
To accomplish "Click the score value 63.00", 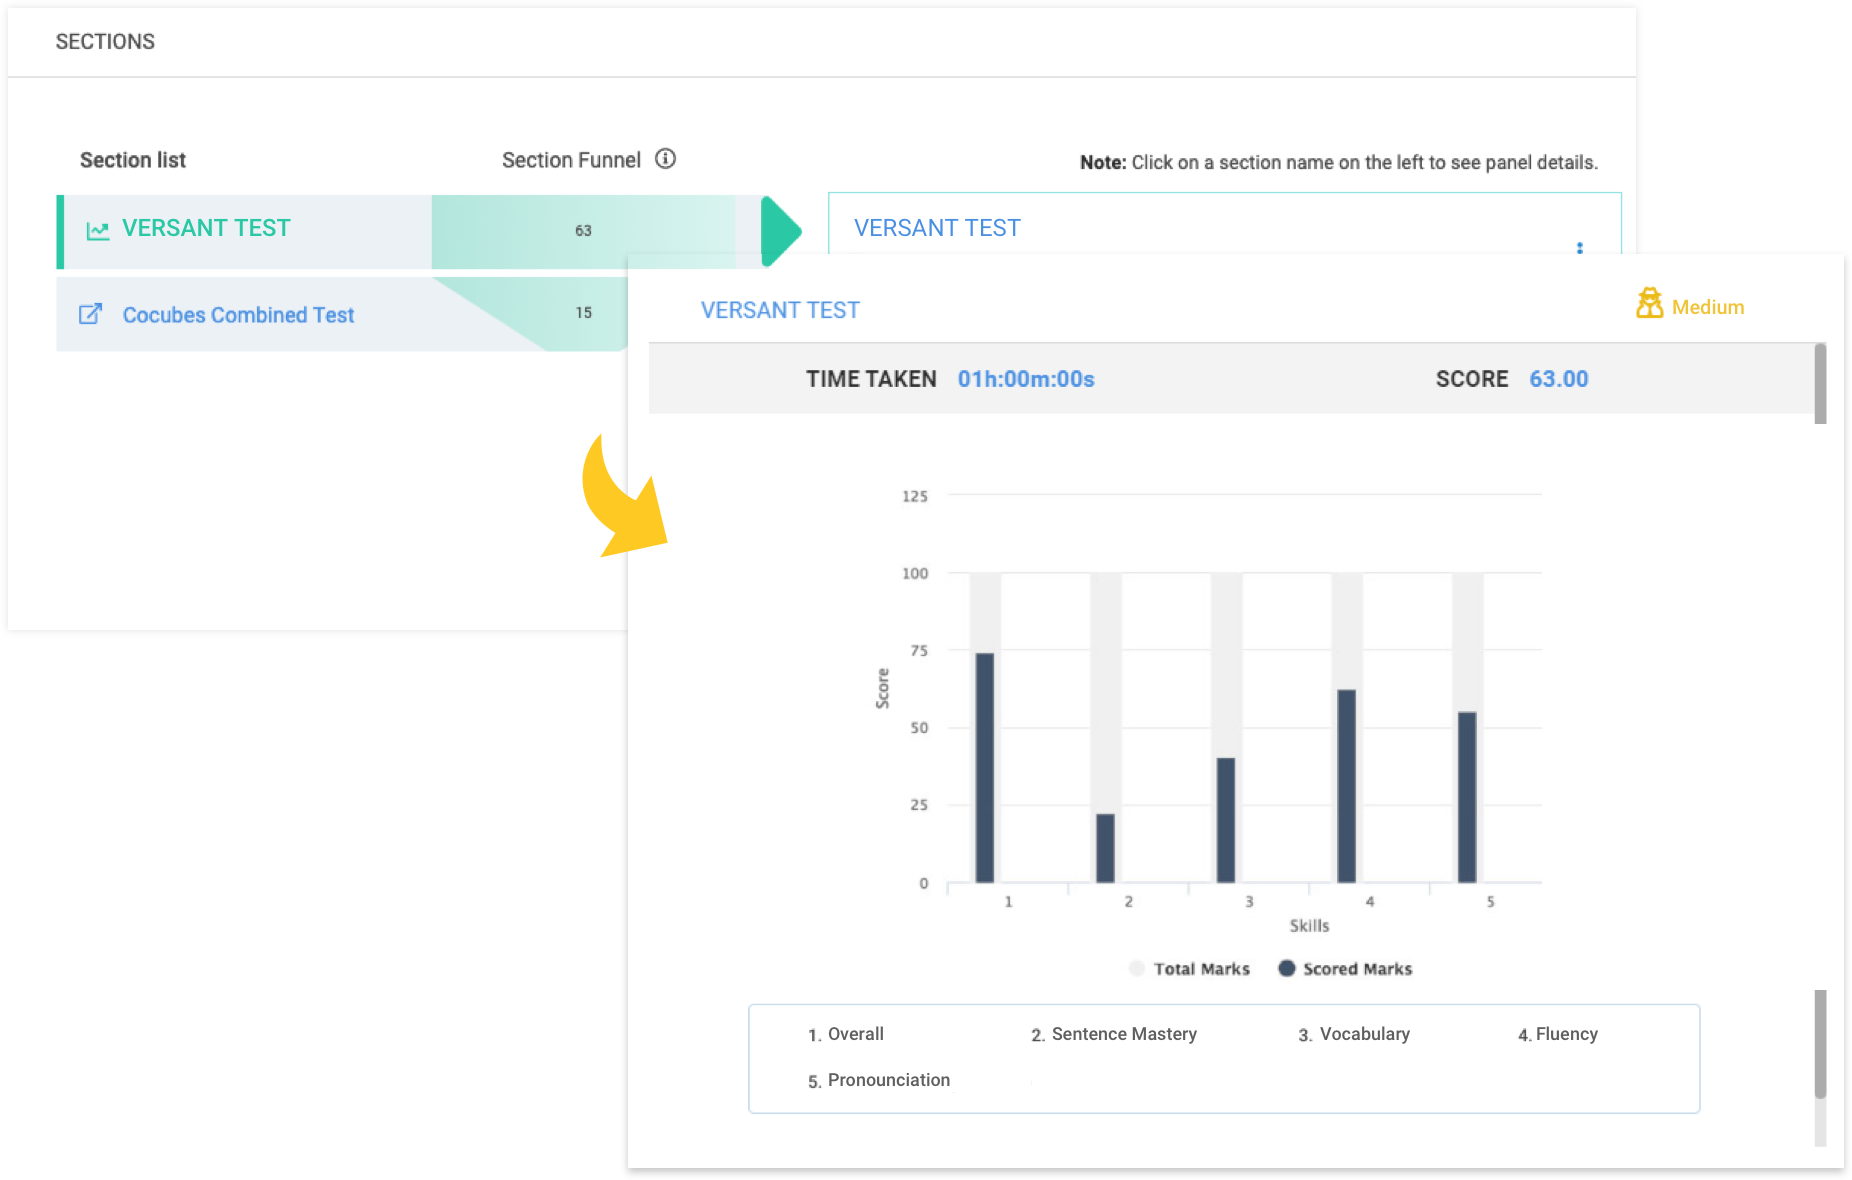I will coord(1558,379).
